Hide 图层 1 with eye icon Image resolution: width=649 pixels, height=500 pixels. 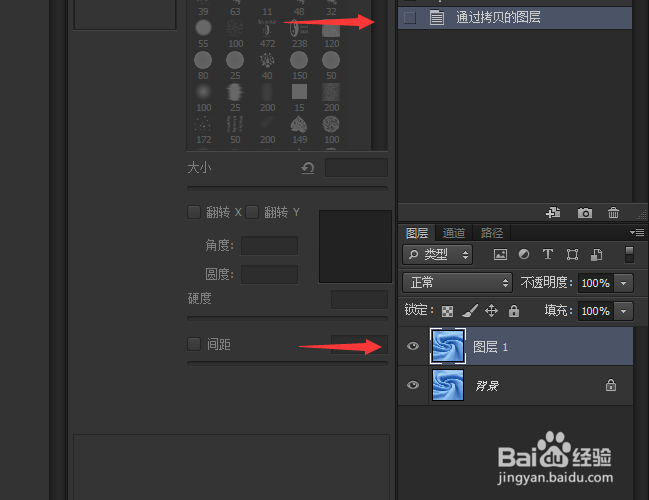coord(413,346)
